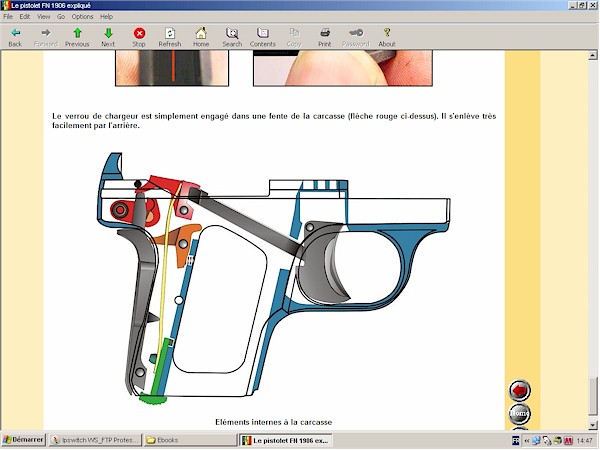Click the round red back-arrow page button
The image size is (600, 450).
pyautogui.click(x=520, y=391)
